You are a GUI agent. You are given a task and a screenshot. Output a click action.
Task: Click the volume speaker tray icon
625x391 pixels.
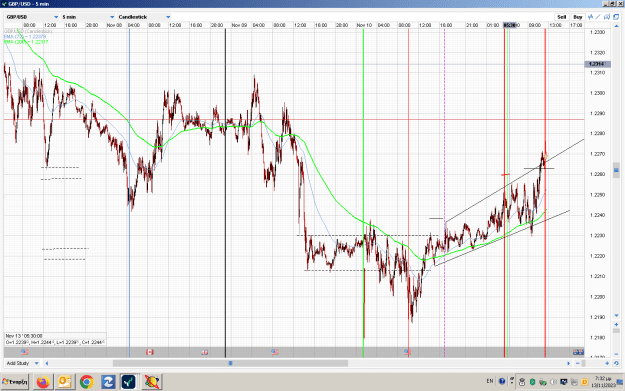pos(553,382)
